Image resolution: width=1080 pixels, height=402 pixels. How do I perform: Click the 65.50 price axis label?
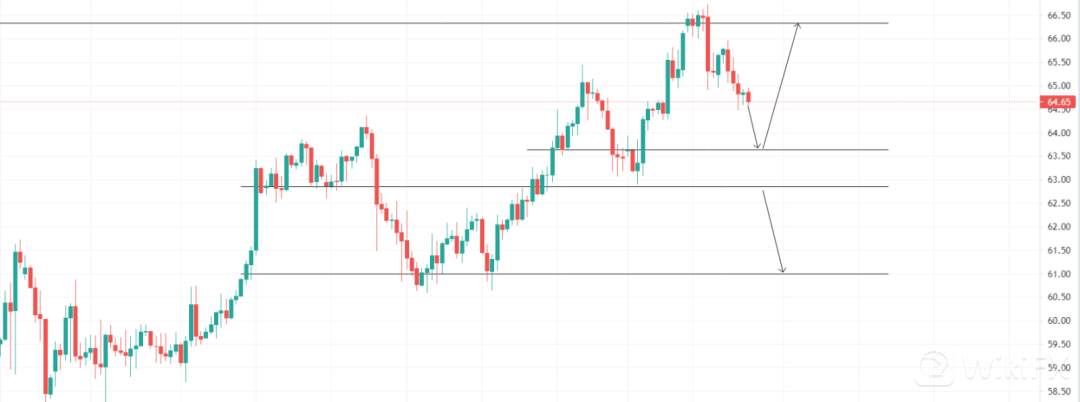pyautogui.click(x=1060, y=62)
